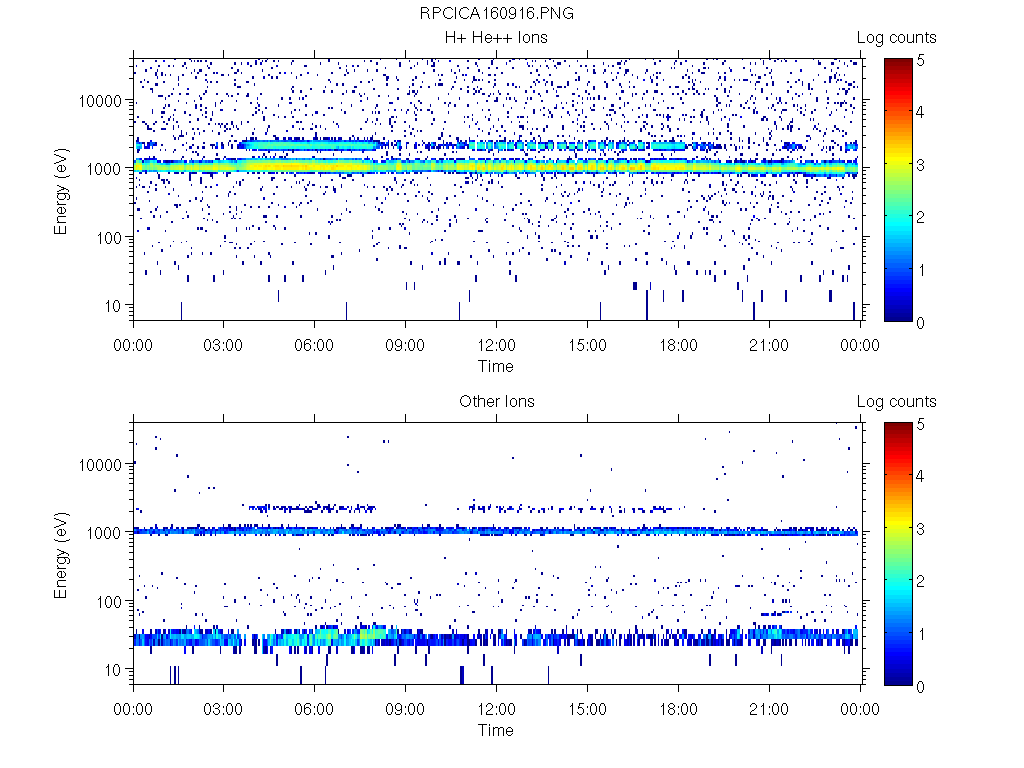Click the top color bar's 4 label

click(920, 112)
